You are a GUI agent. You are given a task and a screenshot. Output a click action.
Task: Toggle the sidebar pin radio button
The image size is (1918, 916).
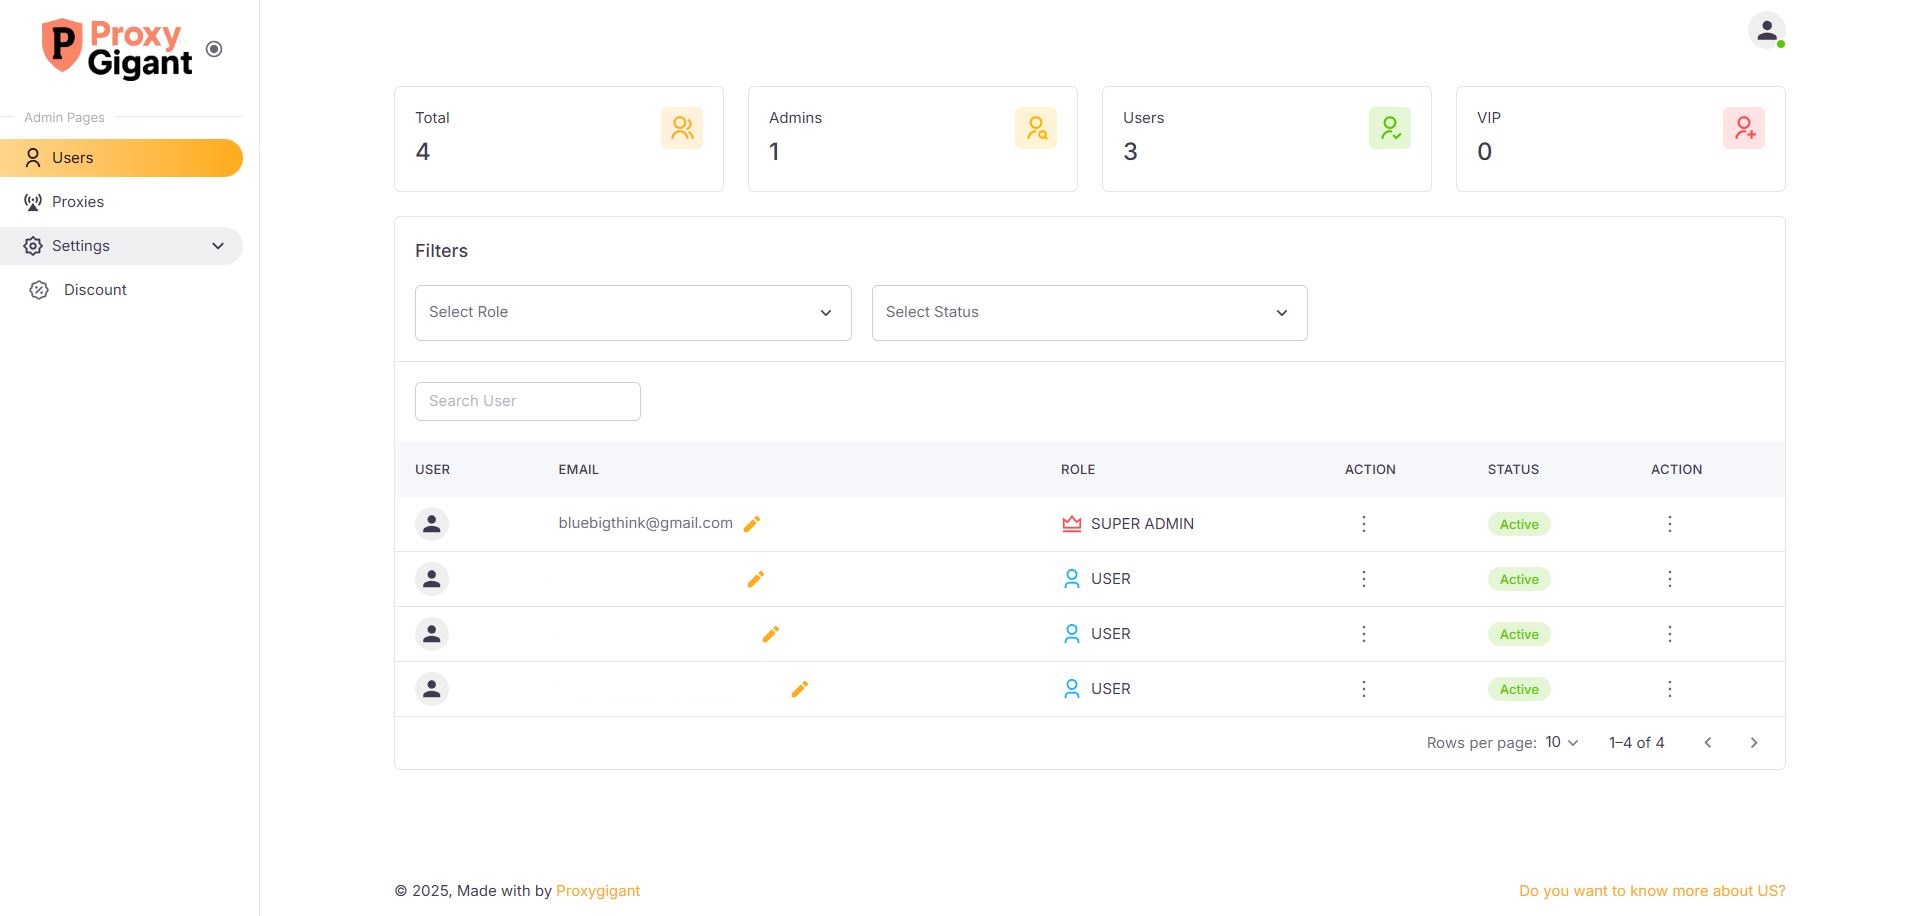(x=214, y=49)
